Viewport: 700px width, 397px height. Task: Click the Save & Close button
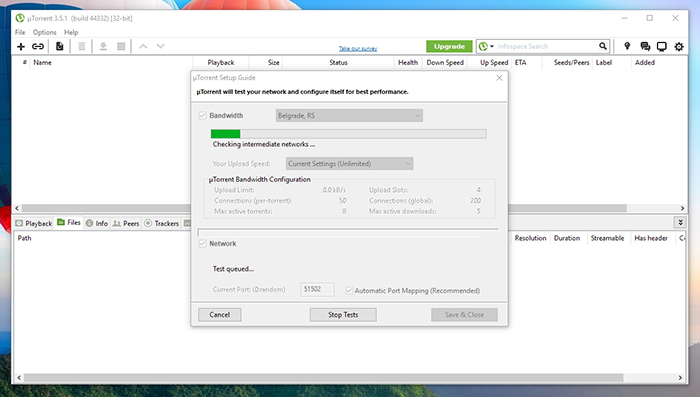coord(464,315)
